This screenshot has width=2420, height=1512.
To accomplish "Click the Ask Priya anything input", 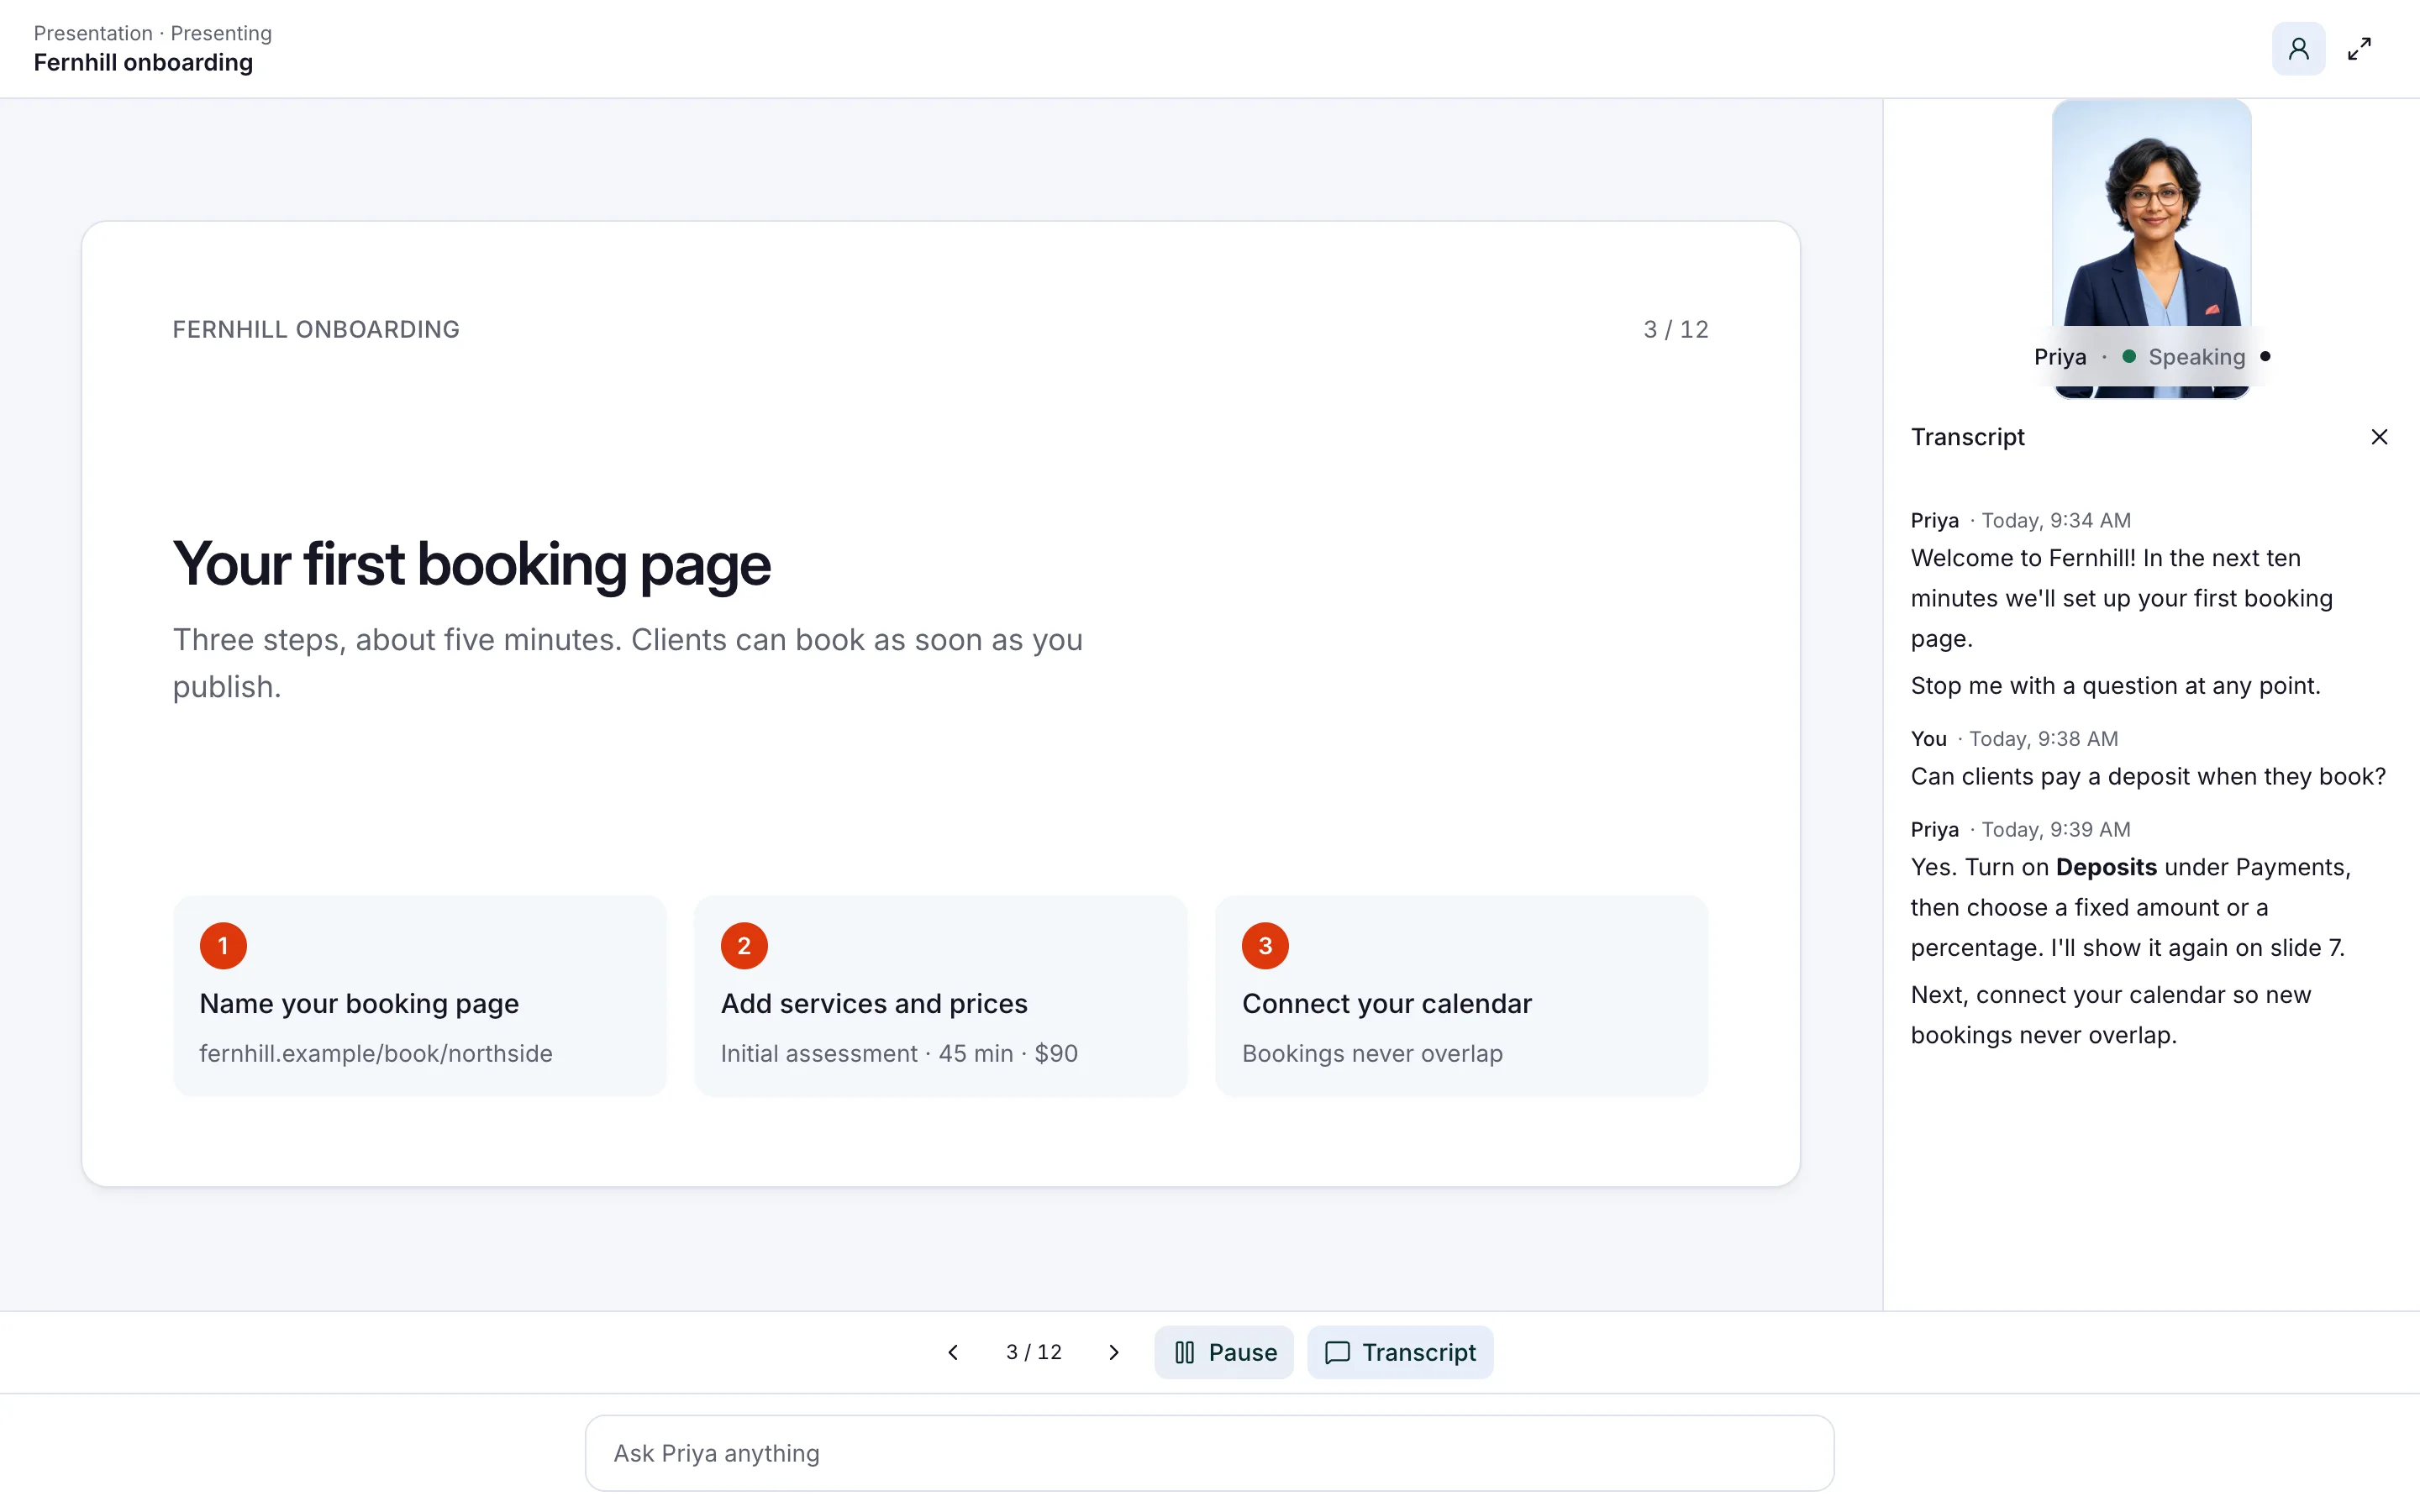I will [x=1209, y=1452].
